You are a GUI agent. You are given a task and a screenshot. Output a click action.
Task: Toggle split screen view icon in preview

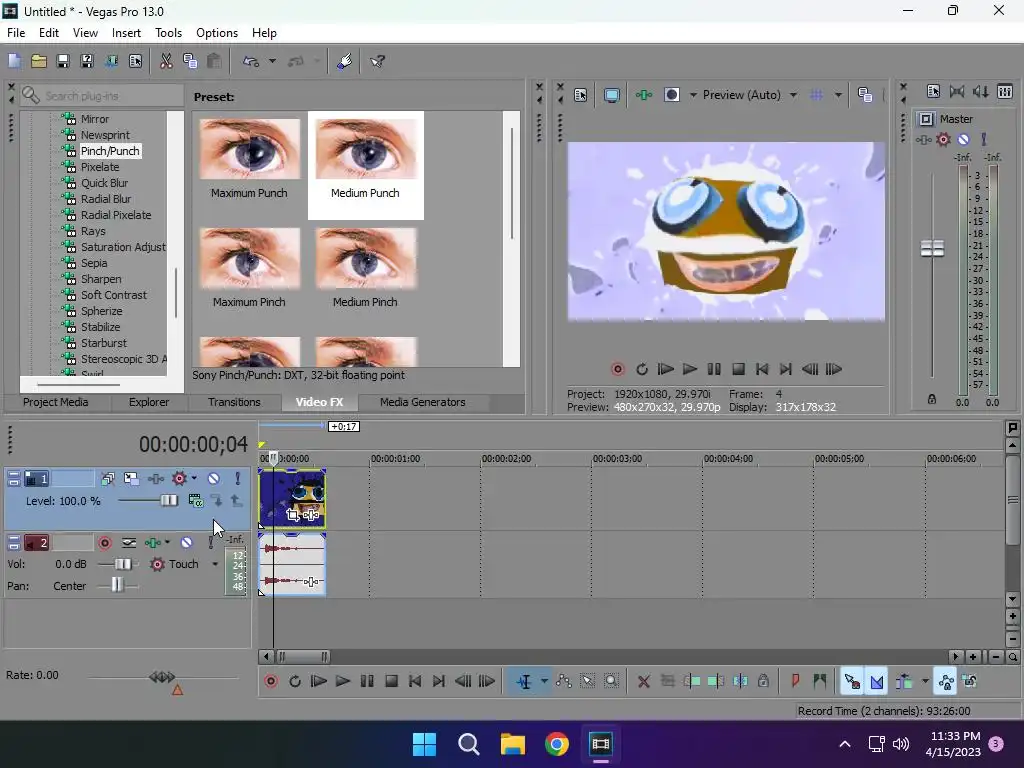click(672, 95)
